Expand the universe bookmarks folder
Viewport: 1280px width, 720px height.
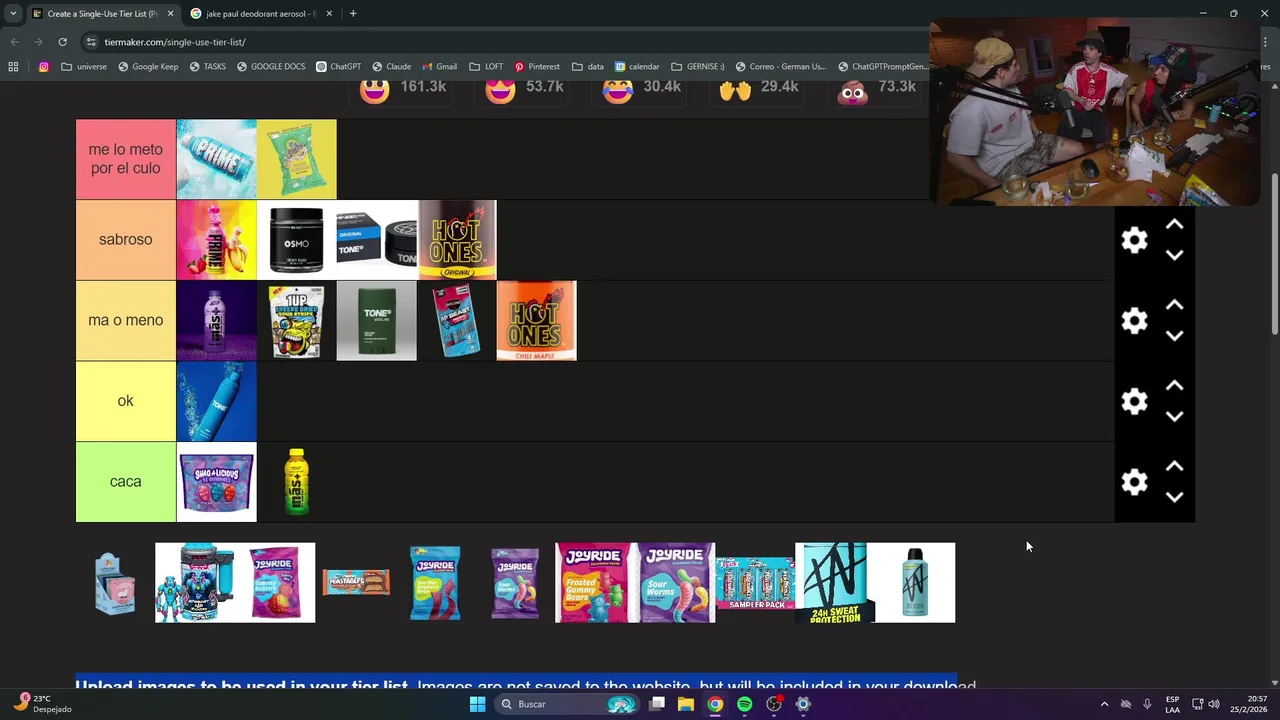point(84,67)
